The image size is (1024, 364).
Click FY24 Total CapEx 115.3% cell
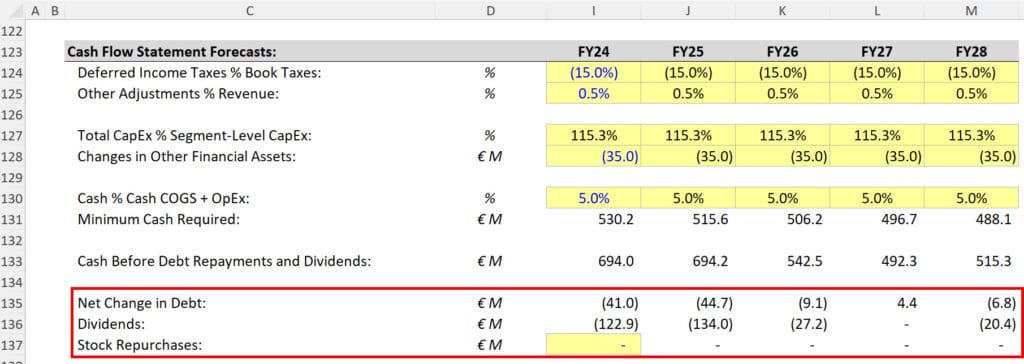point(594,136)
